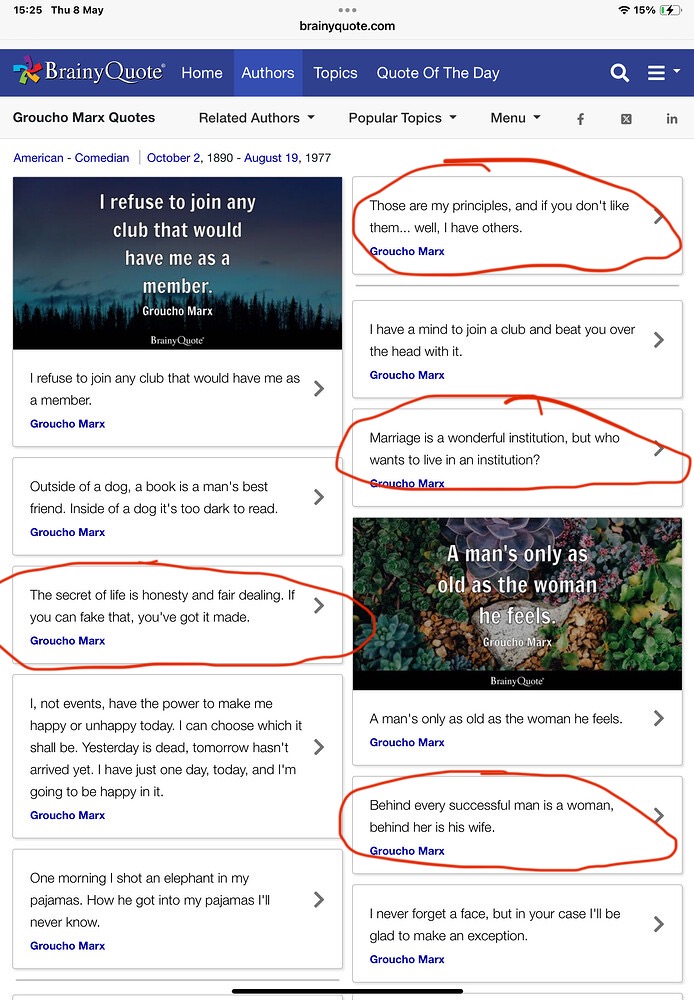Click arrow next to 'never forget a face' quote
694x1000 pixels.
pos(659,924)
